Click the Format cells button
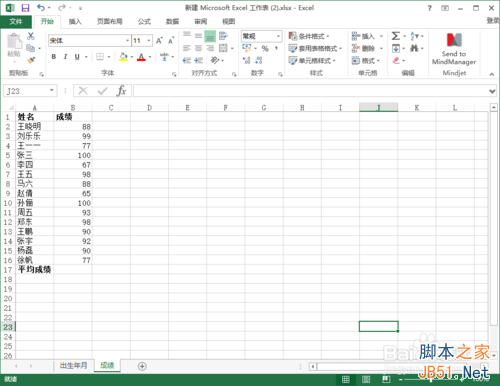Image resolution: width=500 pixels, height=386 pixels. (366, 60)
